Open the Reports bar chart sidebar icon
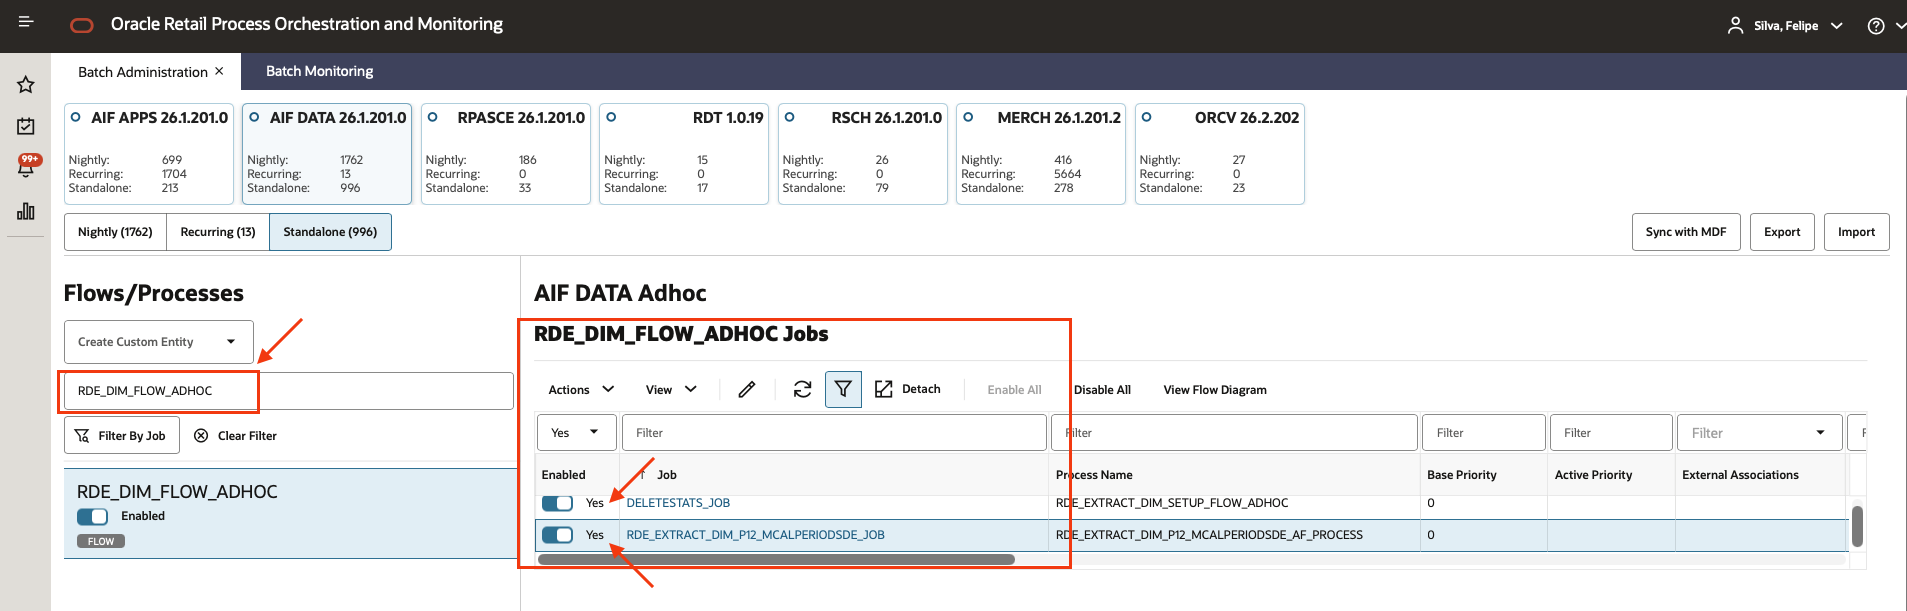This screenshot has height=611, width=1907. click(x=26, y=211)
